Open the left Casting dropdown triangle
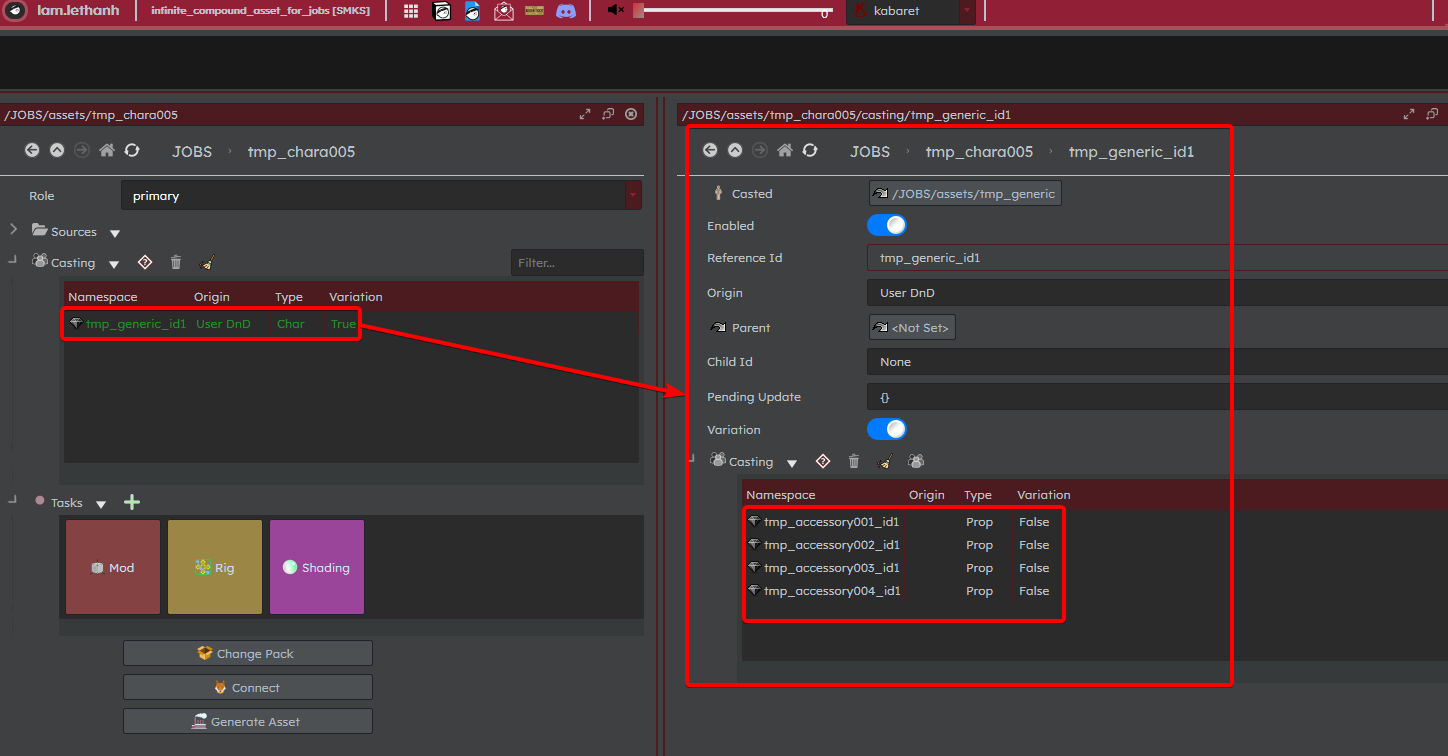The width and height of the screenshot is (1448, 756). point(114,264)
